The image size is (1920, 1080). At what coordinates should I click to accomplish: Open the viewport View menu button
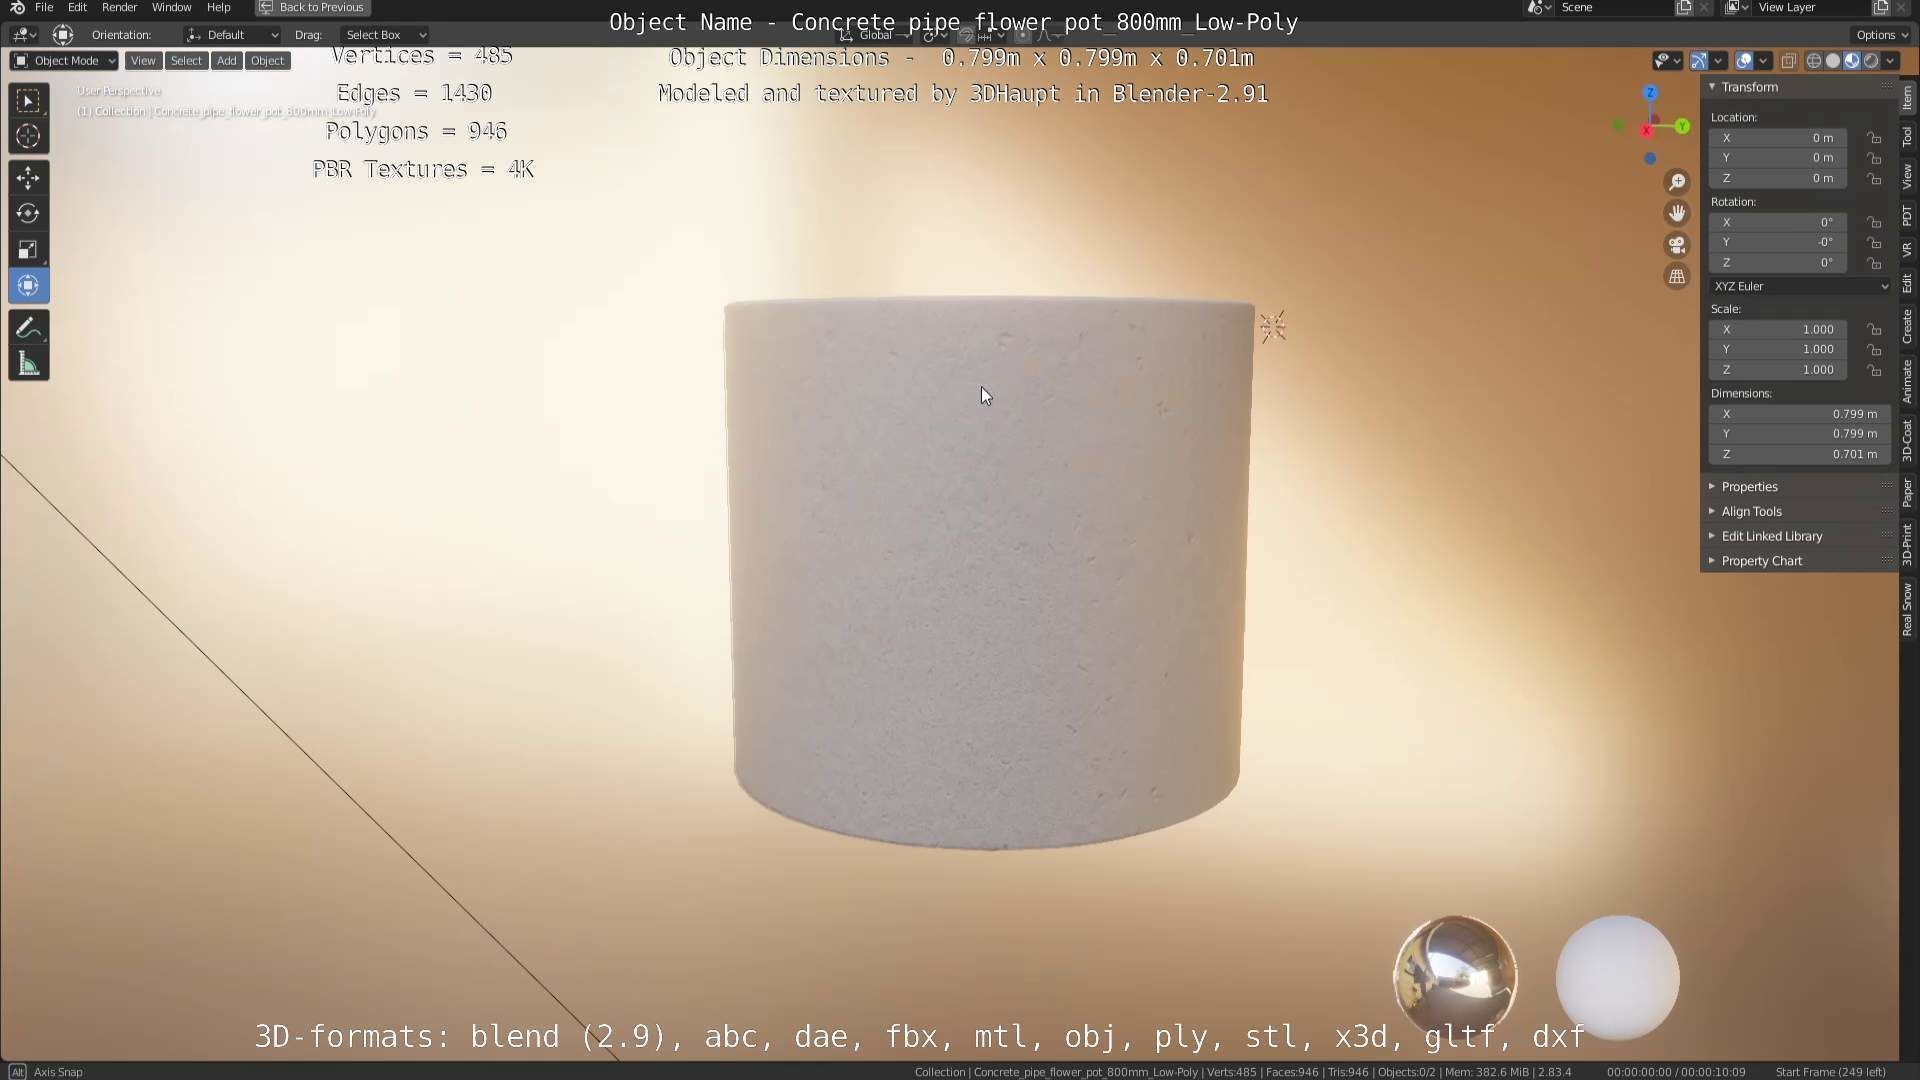point(143,61)
